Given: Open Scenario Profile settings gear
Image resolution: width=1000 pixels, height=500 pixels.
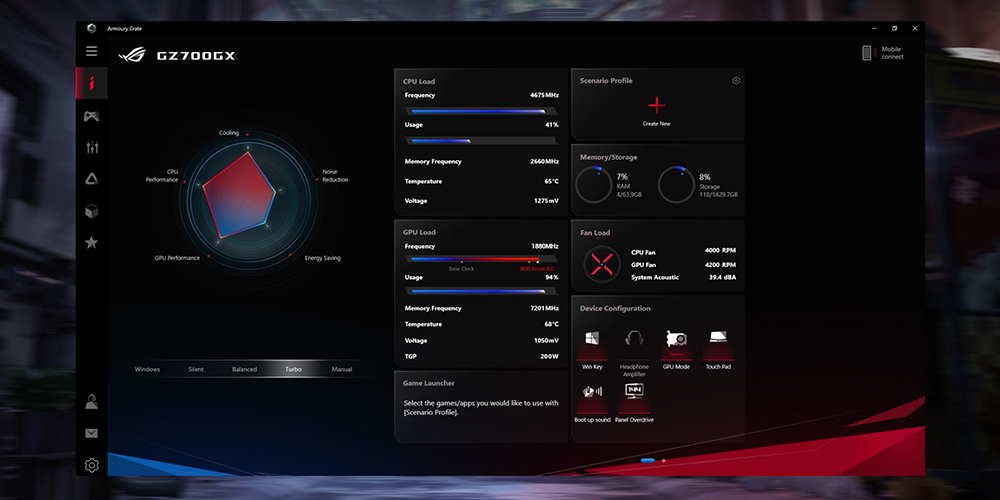Looking at the screenshot, I should click(x=736, y=80).
